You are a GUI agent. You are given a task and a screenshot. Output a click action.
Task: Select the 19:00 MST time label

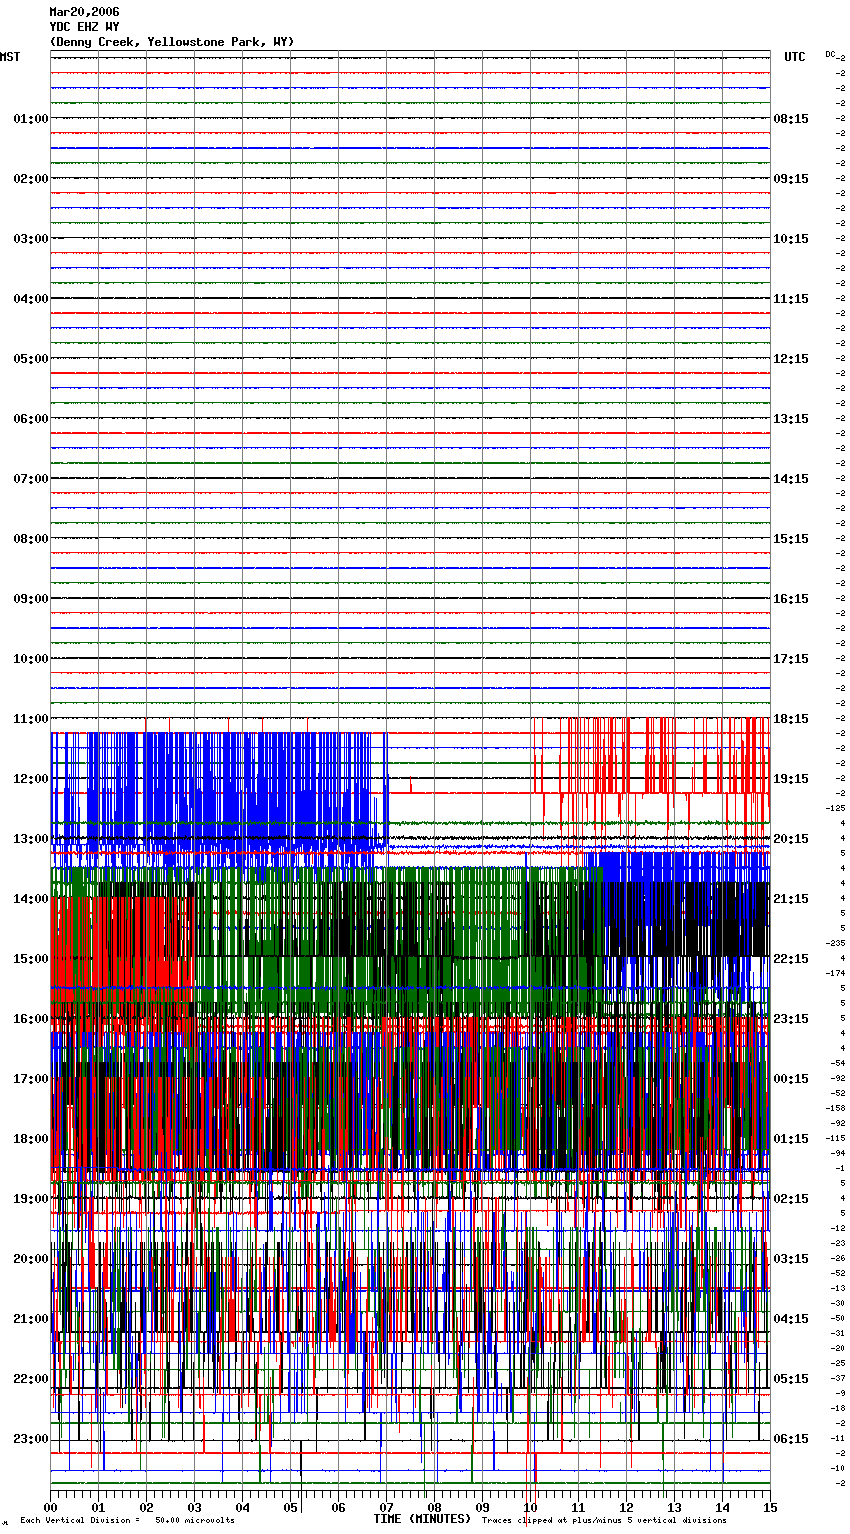pyautogui.click(x=31, y=1199)
